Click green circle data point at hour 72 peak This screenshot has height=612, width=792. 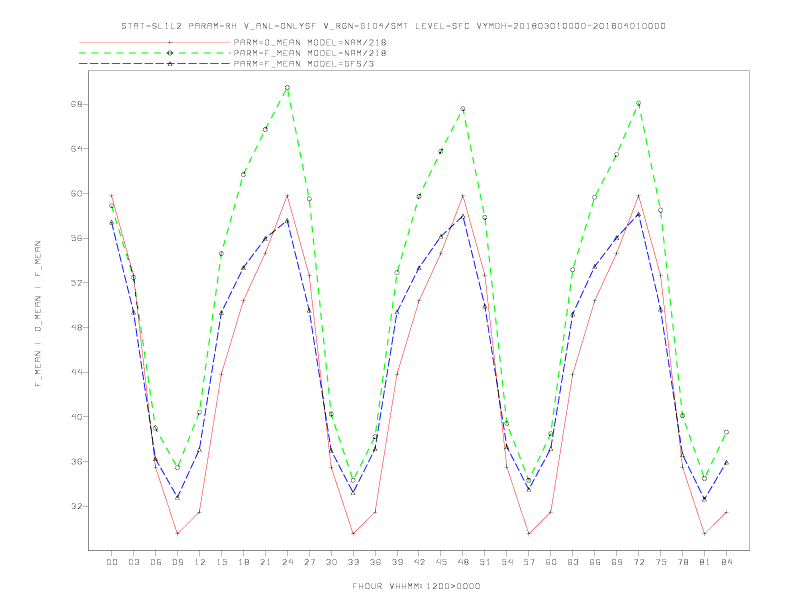pos(638,103)
